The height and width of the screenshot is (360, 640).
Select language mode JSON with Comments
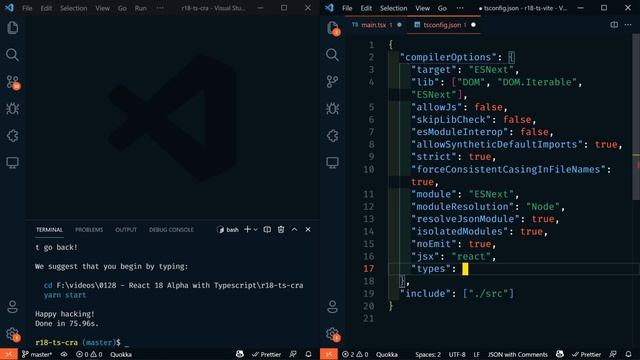(x=518, y=354)
